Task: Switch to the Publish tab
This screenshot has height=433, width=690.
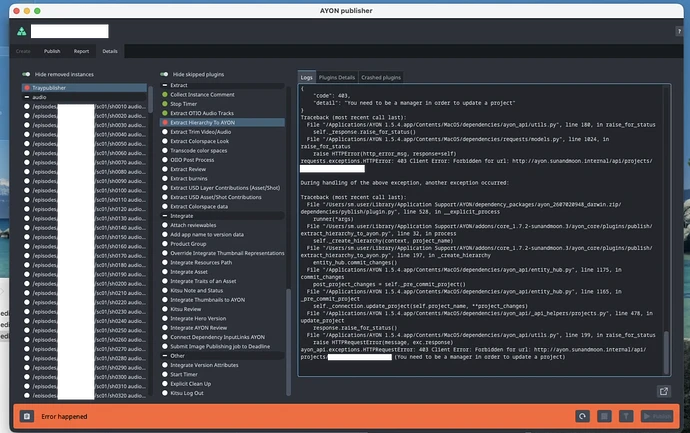Action: click(x=52, y=51)
